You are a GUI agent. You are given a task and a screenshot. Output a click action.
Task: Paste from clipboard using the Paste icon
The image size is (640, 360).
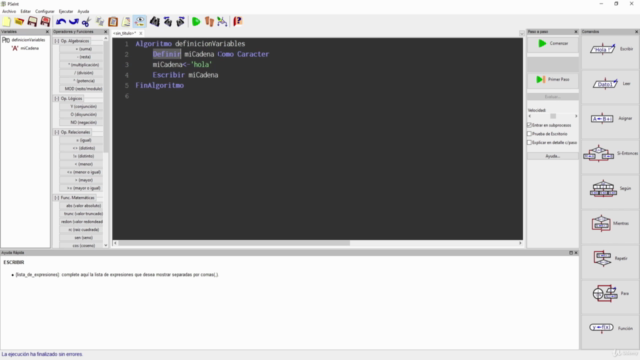113,22
